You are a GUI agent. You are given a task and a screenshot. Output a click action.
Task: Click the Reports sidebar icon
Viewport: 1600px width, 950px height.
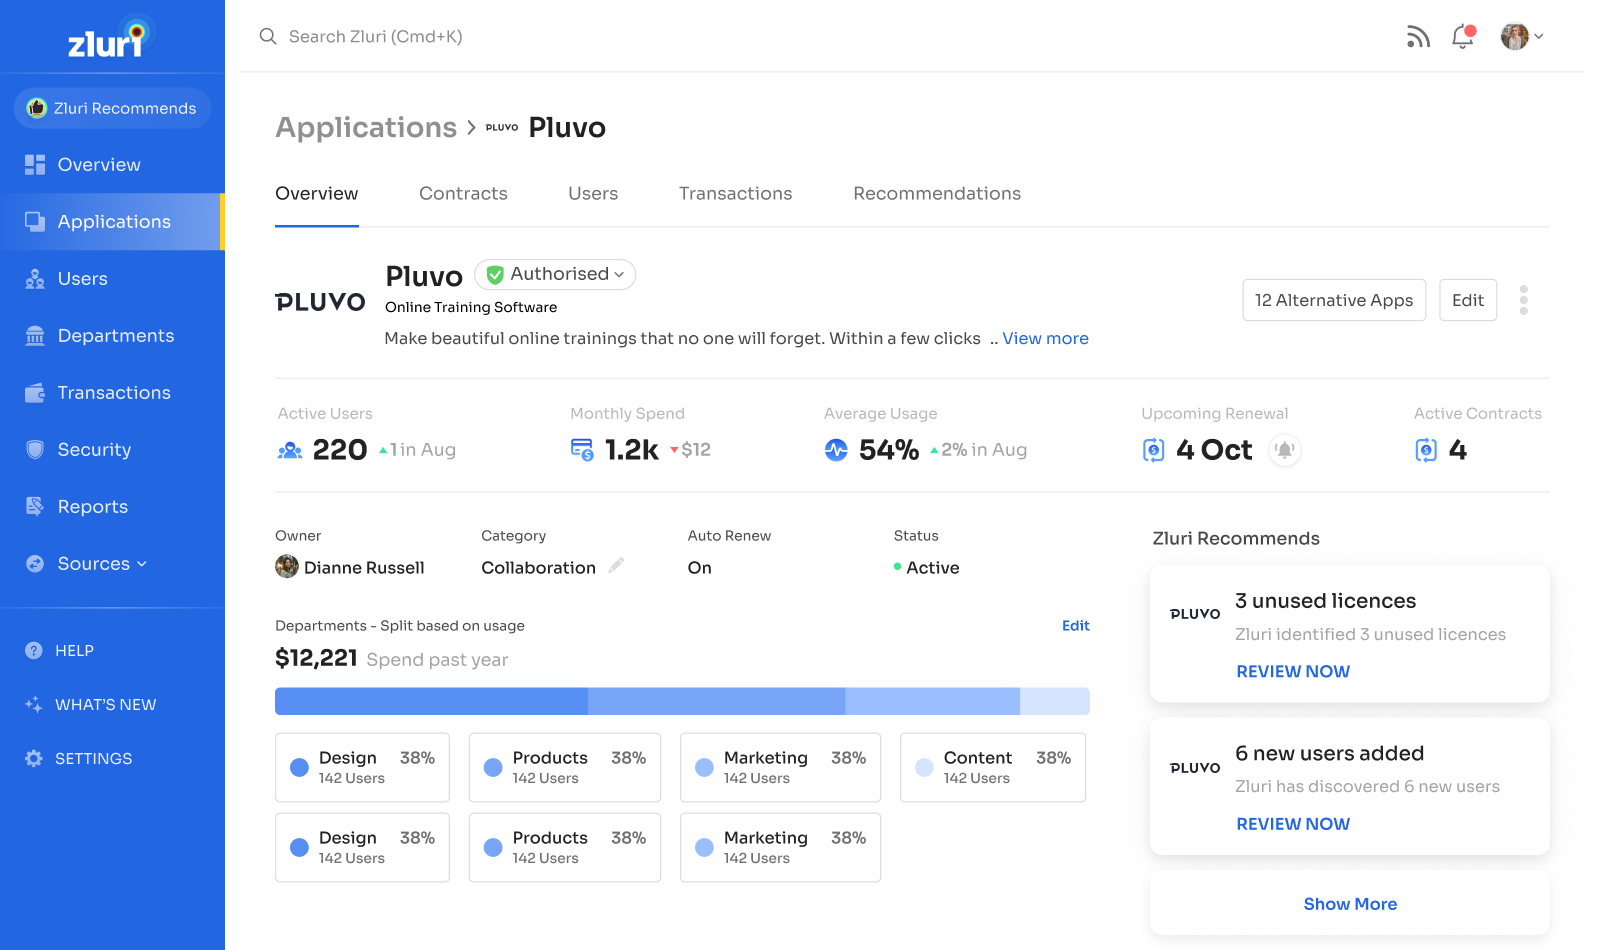(x=35, y=507)
